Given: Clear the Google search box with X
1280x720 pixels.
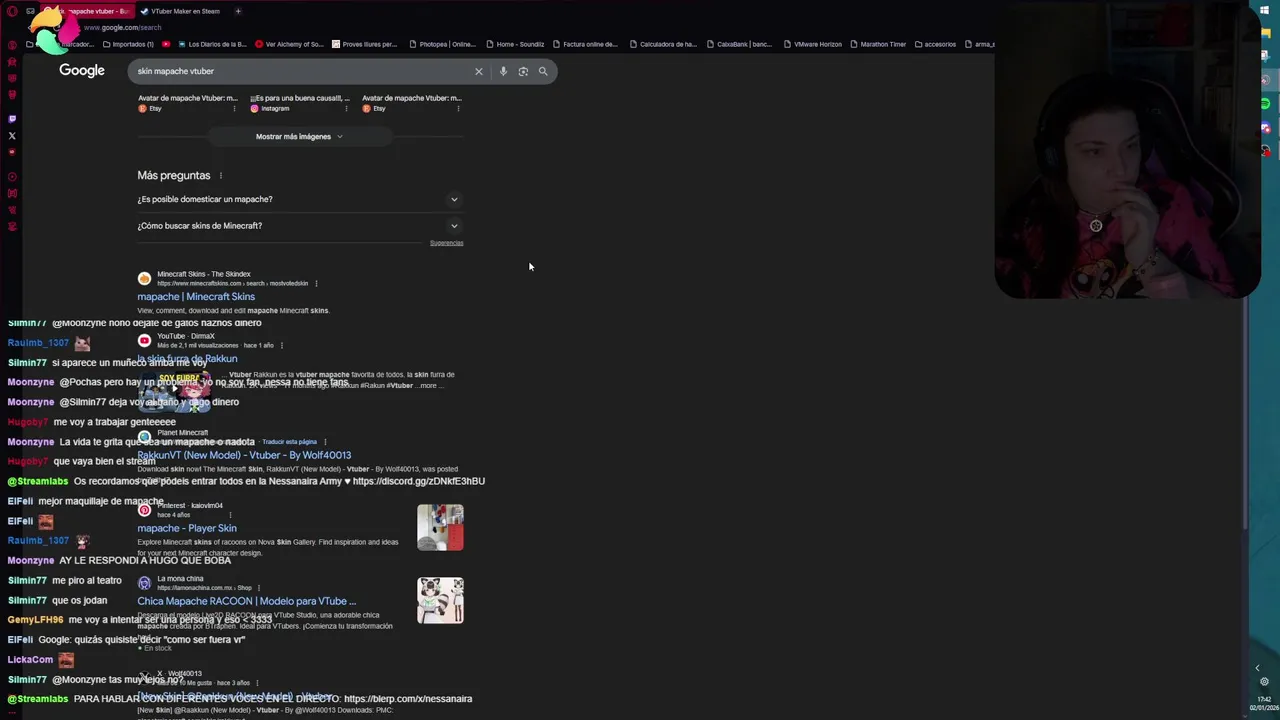Looking at the screenshot, I should (x=478, y=71).
